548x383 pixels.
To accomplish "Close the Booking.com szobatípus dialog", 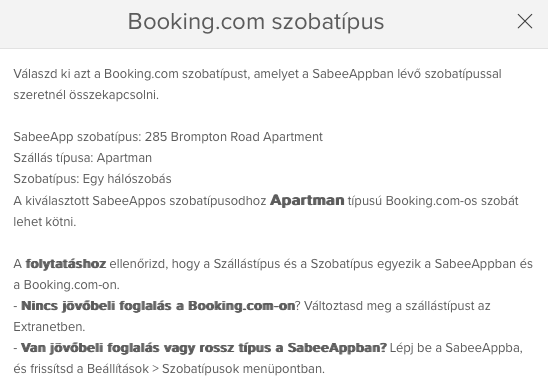I will point(525,21).
